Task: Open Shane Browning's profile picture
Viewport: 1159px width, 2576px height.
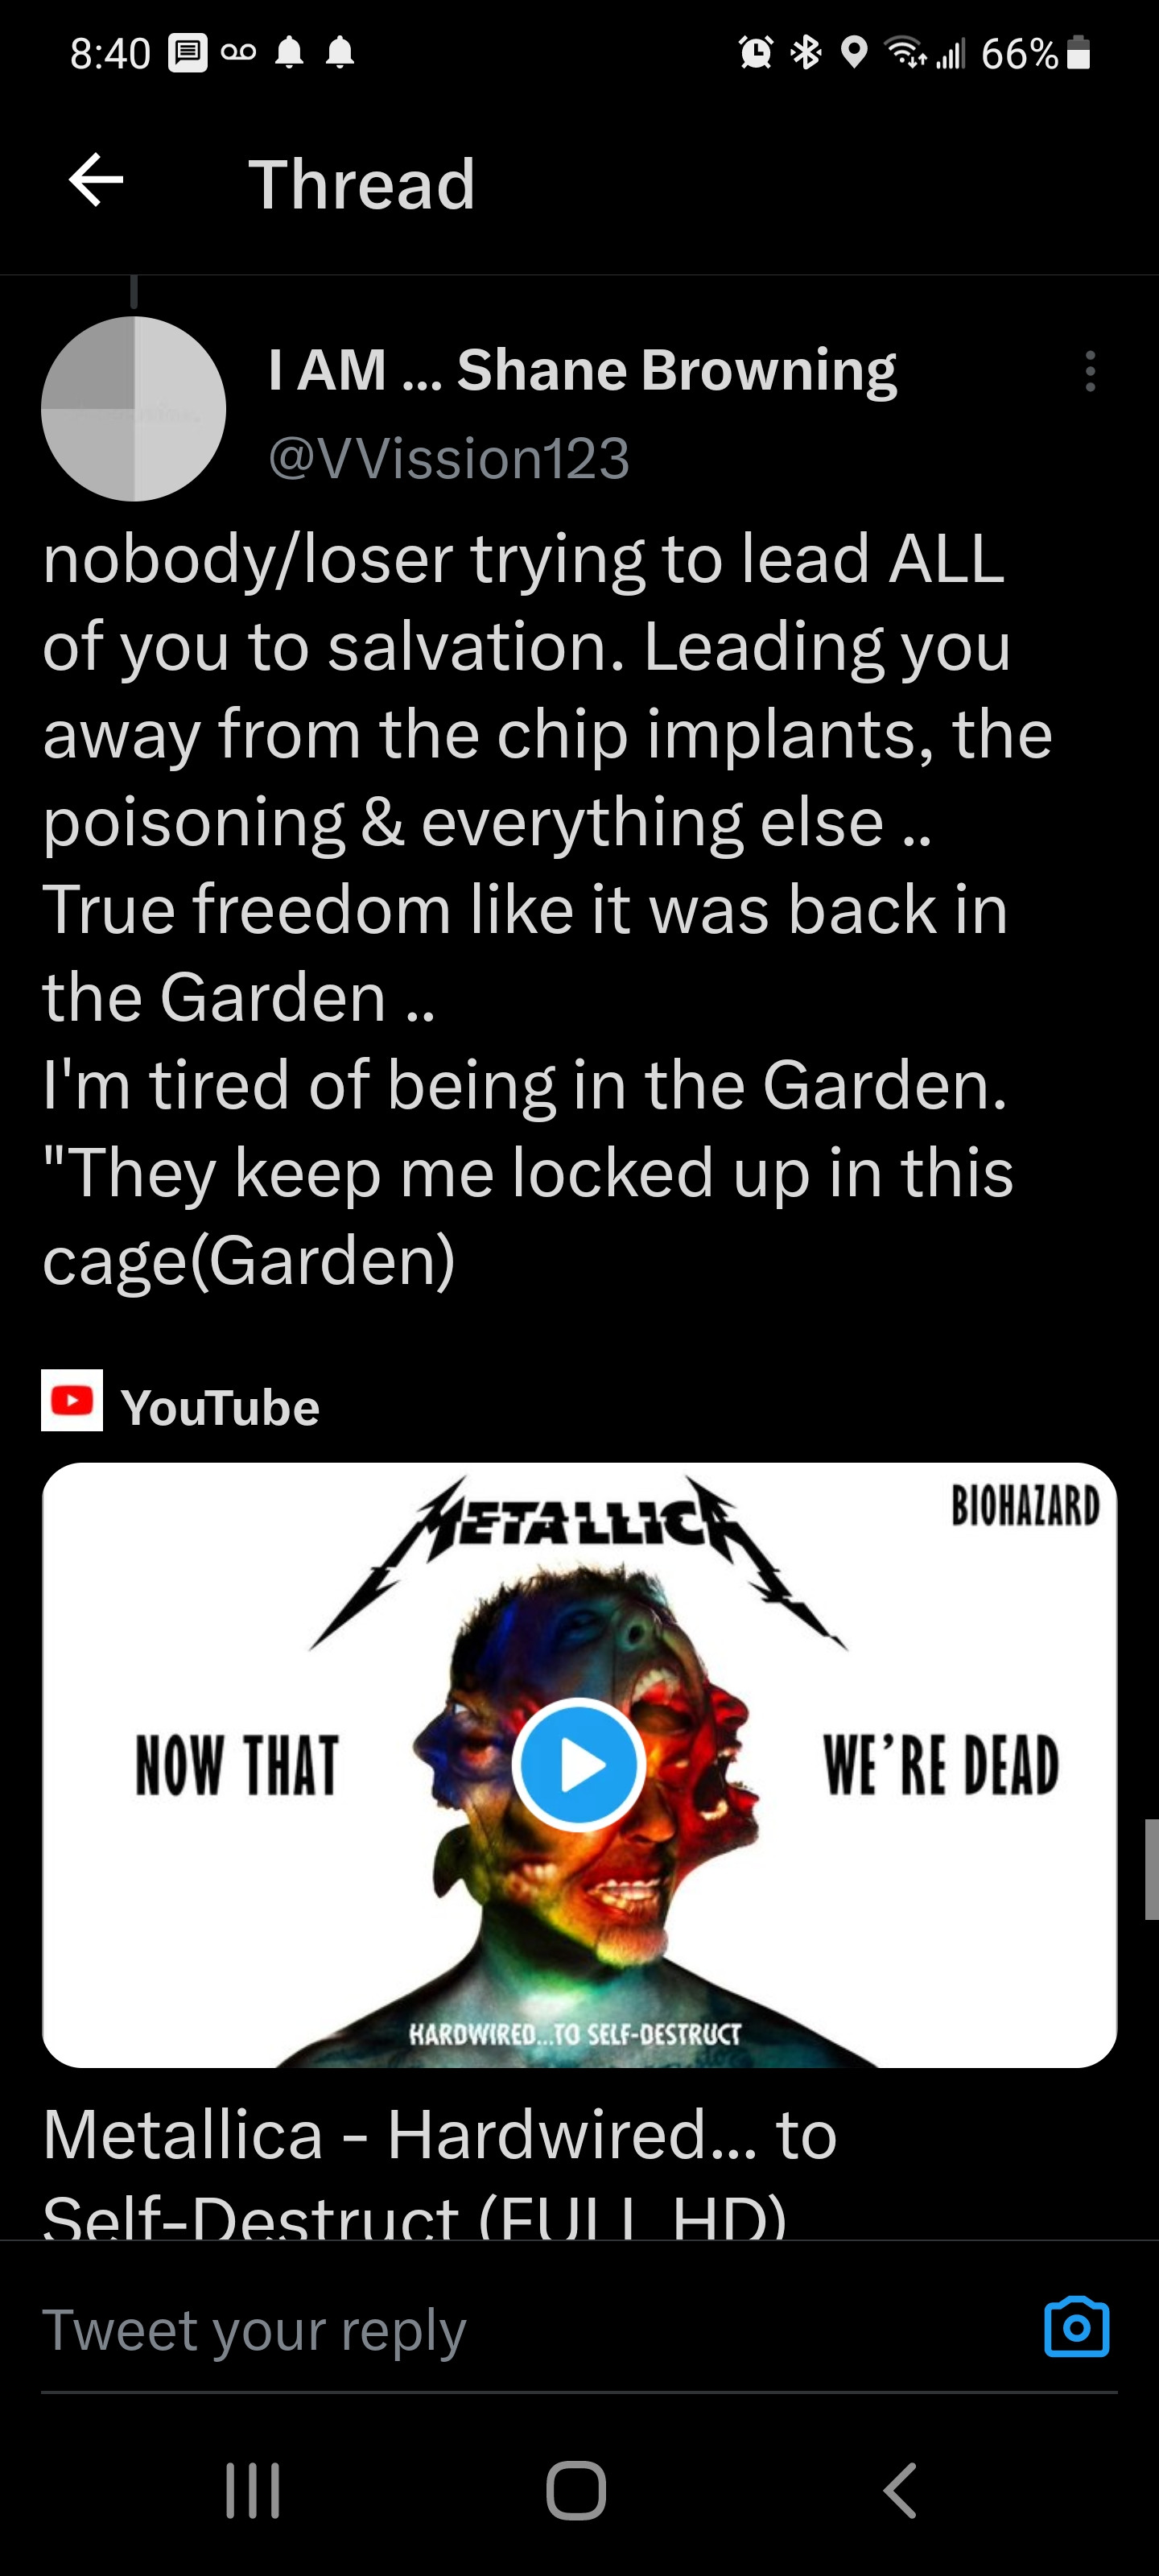Action: [134, 409]
